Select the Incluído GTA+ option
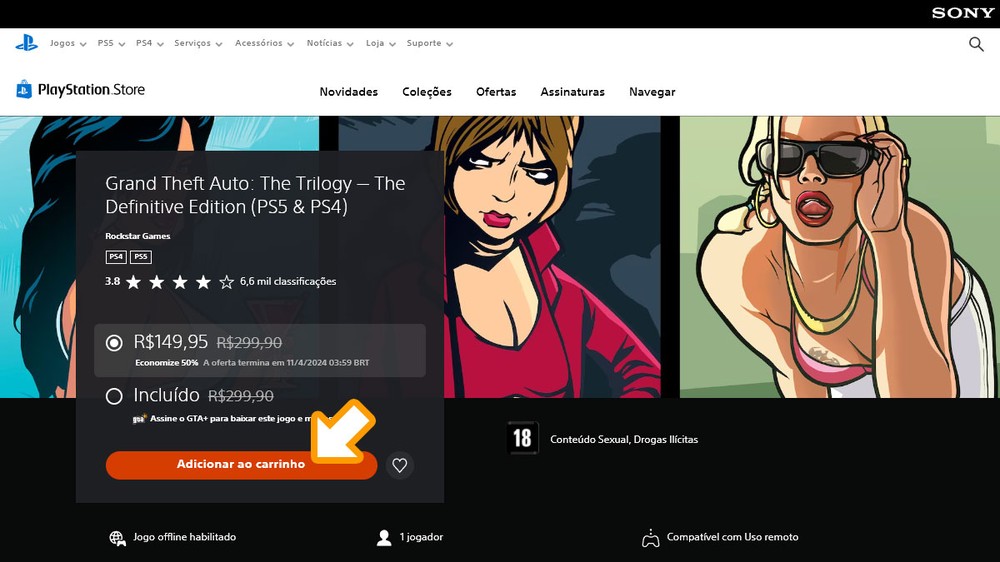Viewport: 1000px width, 562px height. (114, 396)
